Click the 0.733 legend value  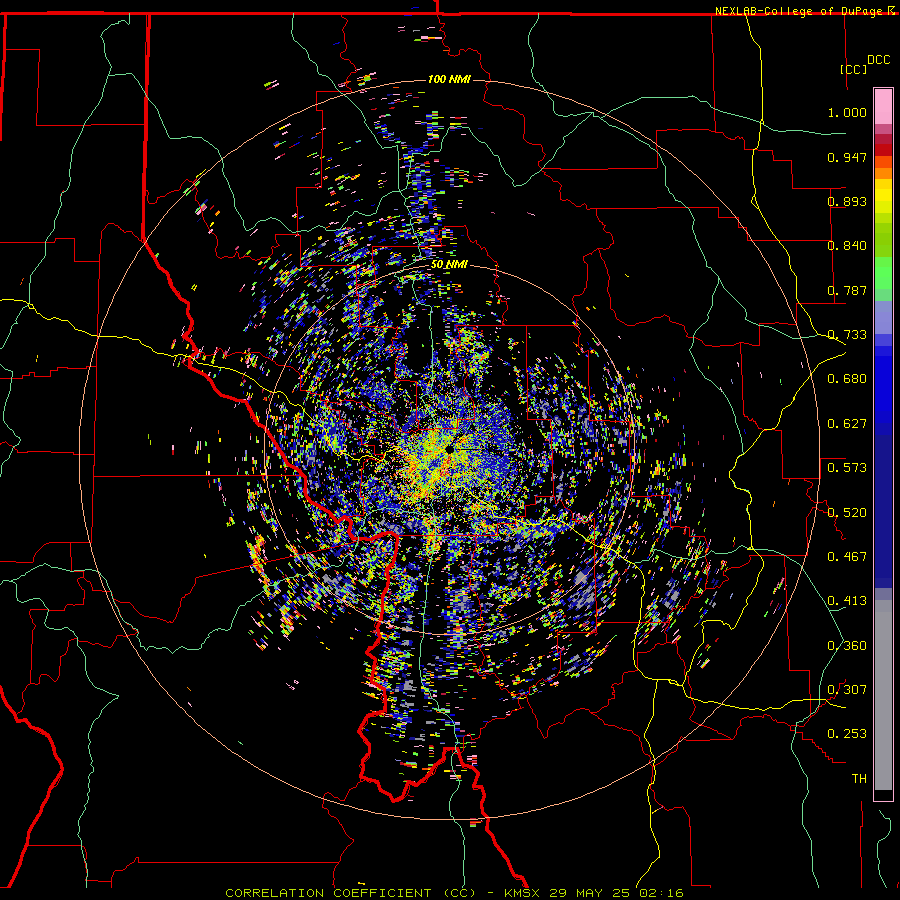click(847, 335)
